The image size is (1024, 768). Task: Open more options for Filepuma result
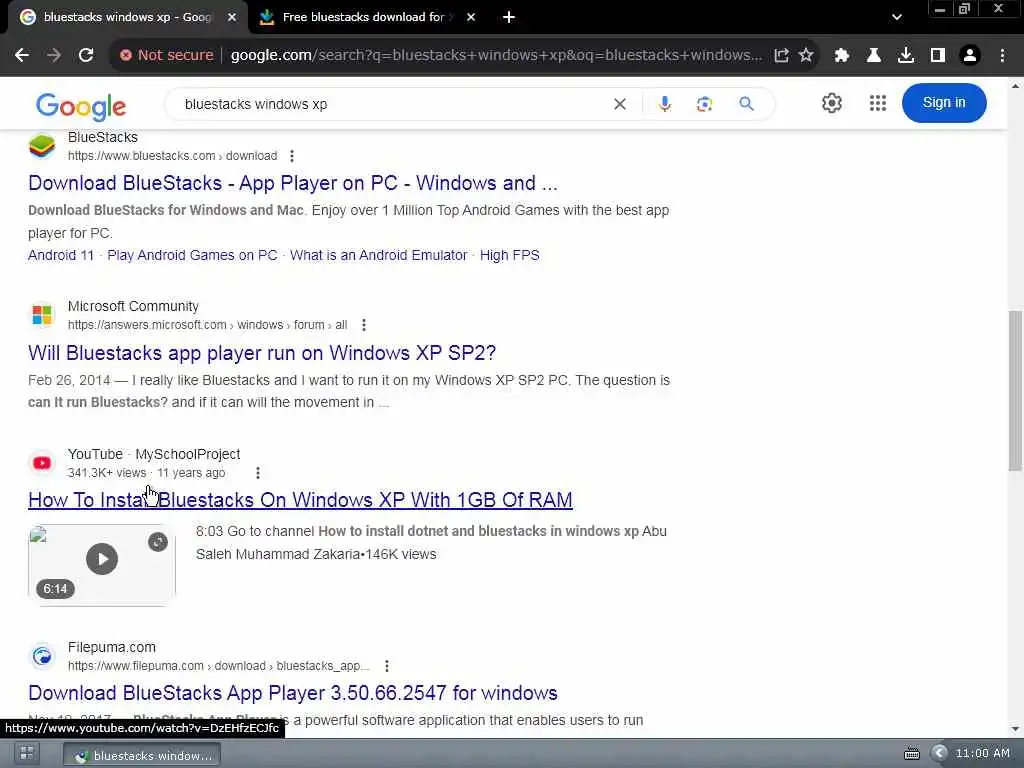point(387,666)
